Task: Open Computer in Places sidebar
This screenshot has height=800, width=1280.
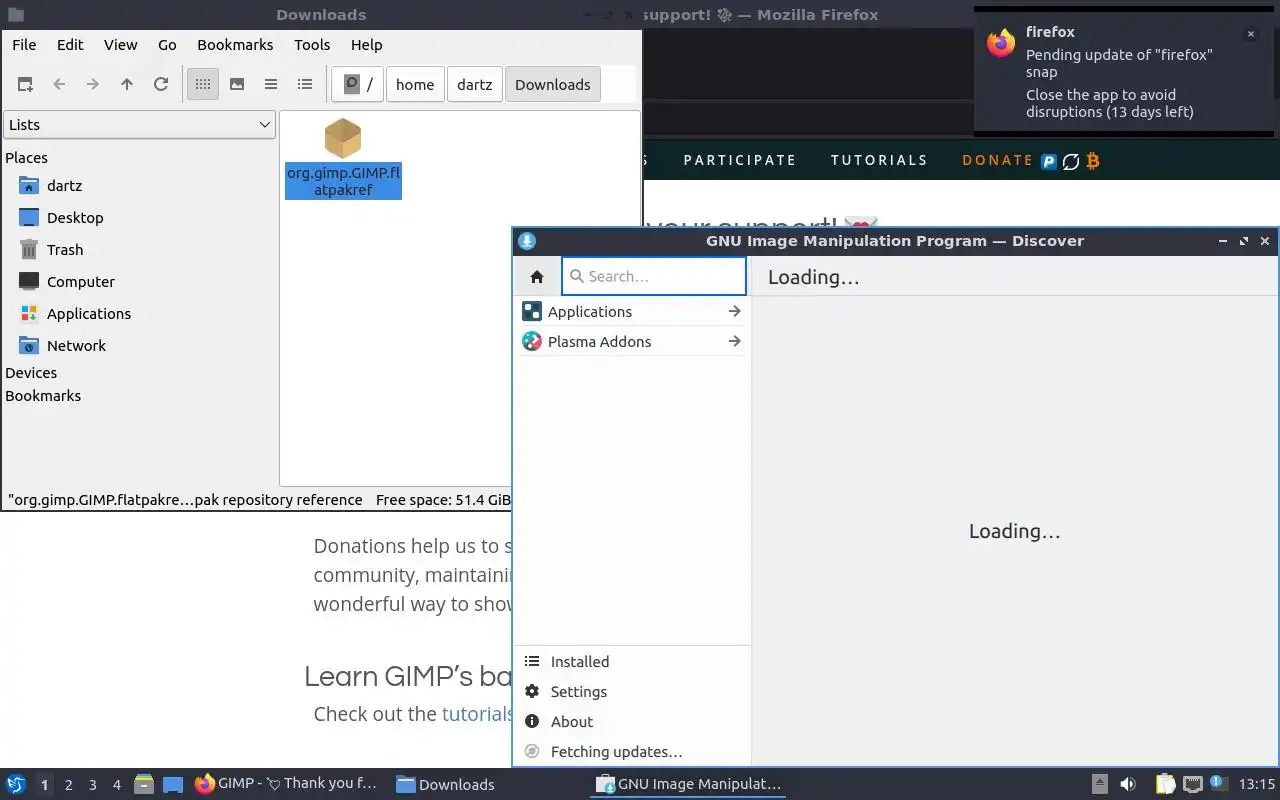Action: tap(81, 282)
